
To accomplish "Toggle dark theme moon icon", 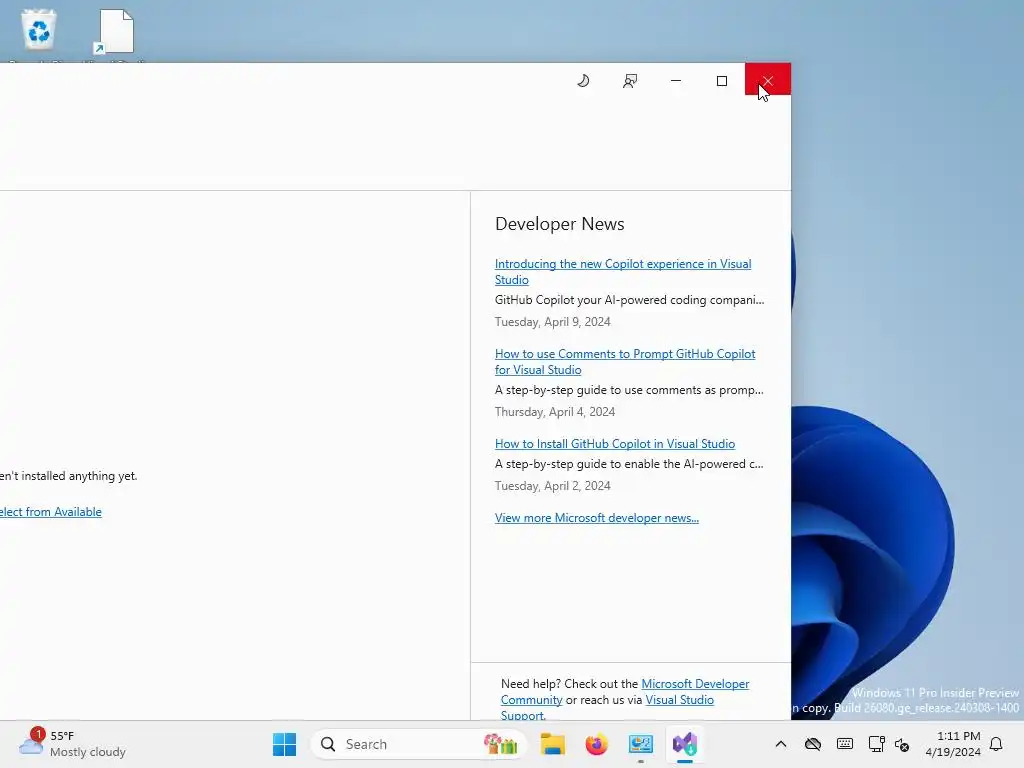I will [x=583, y=81].
